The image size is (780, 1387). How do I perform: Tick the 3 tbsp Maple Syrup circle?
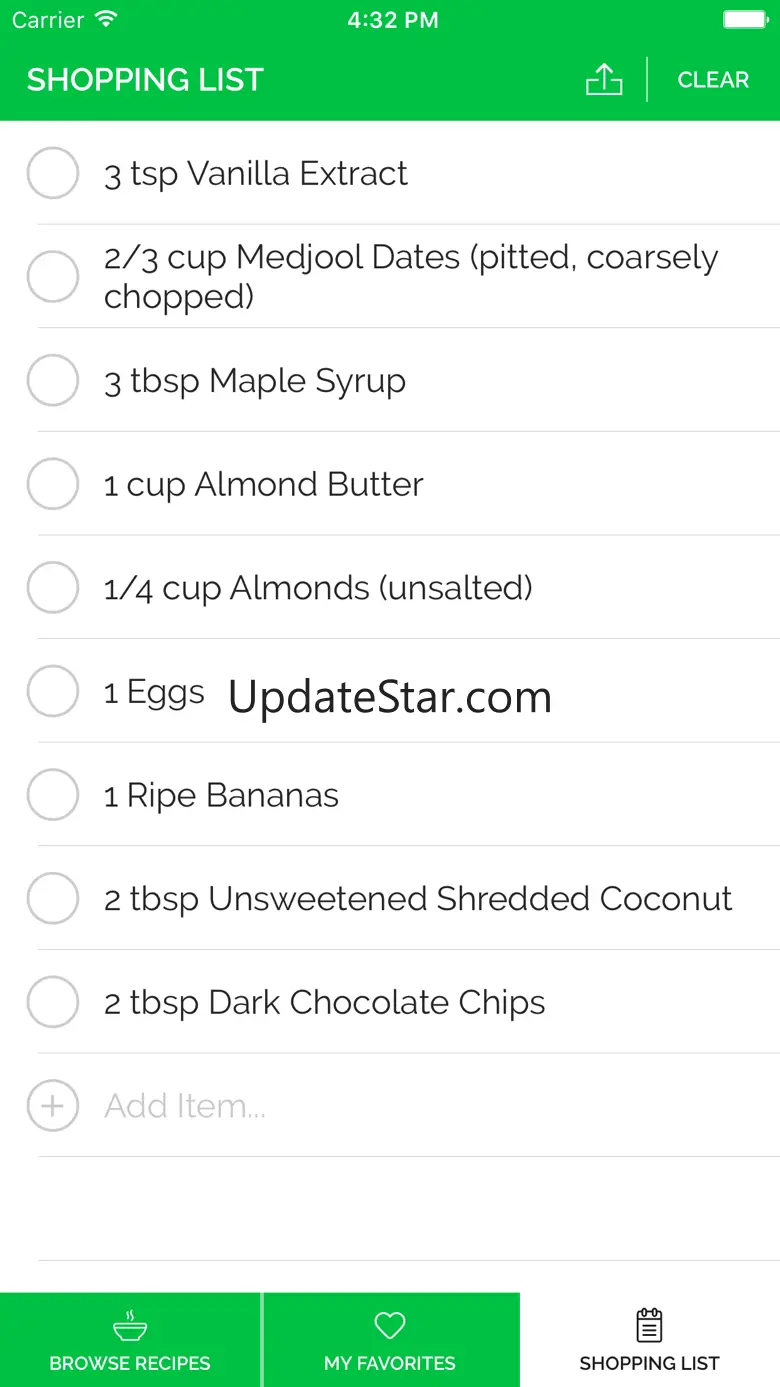(52, 381)
